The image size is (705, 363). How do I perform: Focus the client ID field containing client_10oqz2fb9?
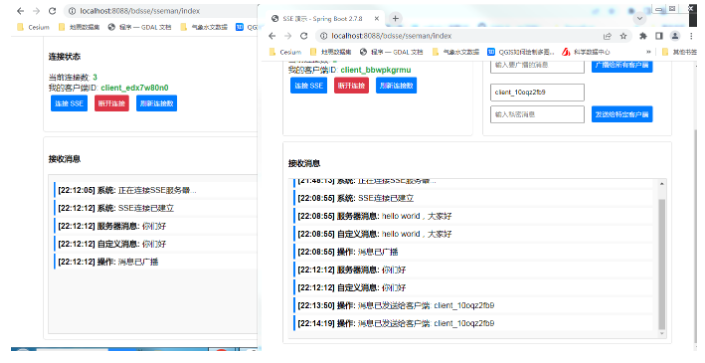537,92
